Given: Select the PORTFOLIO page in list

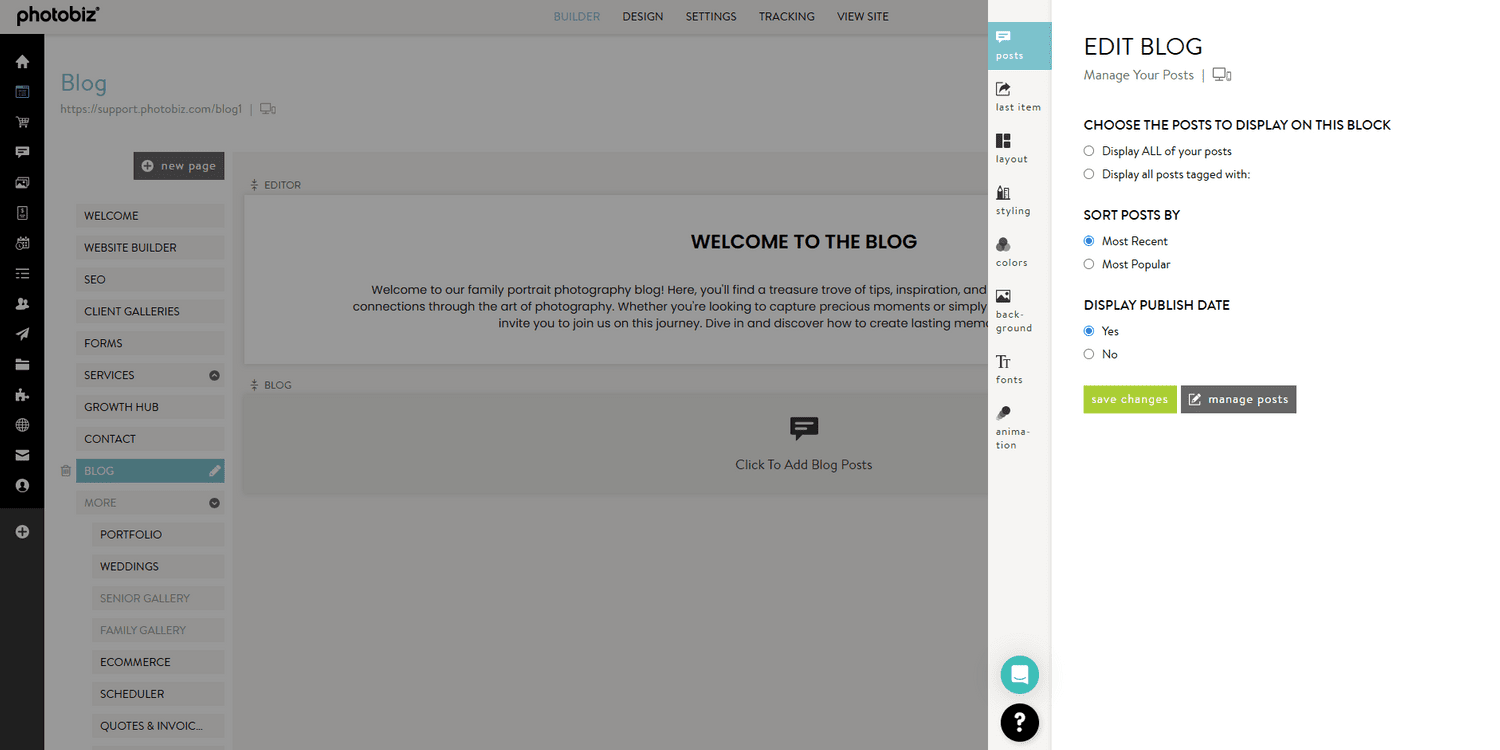Looking at the screenshot, I should tap(158, 535).
